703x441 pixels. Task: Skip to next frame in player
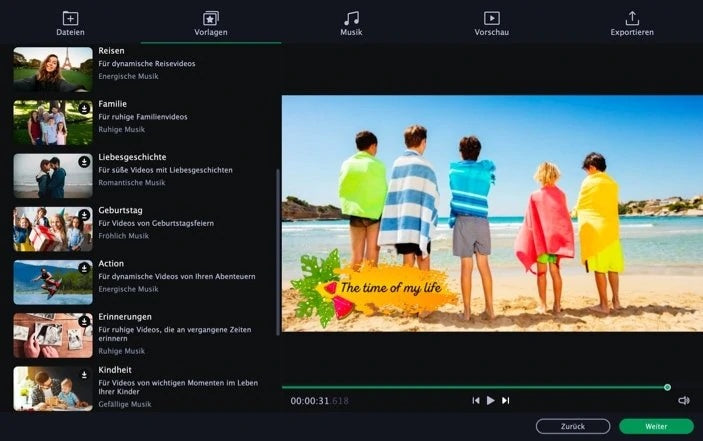pos(505,400)
